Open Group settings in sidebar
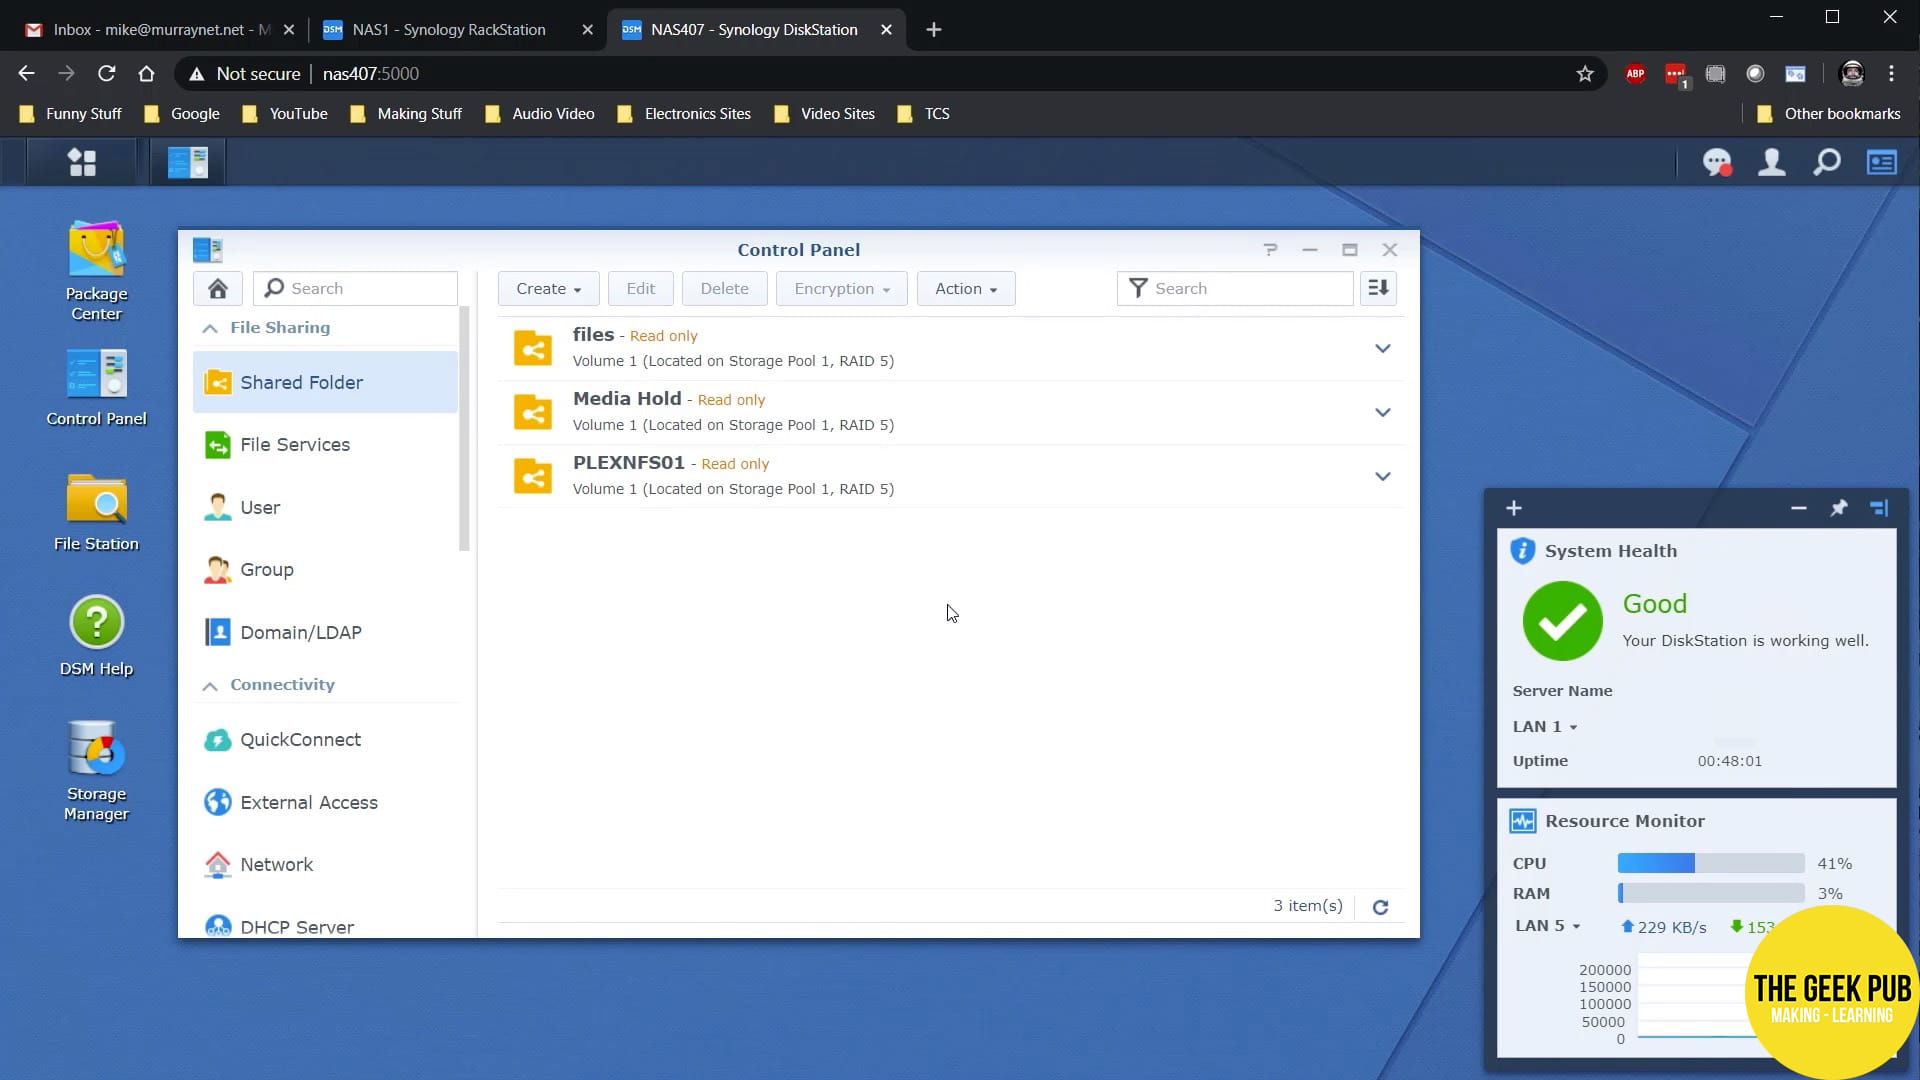This screenshot has height=1080, width=1920. coord(325,570)
